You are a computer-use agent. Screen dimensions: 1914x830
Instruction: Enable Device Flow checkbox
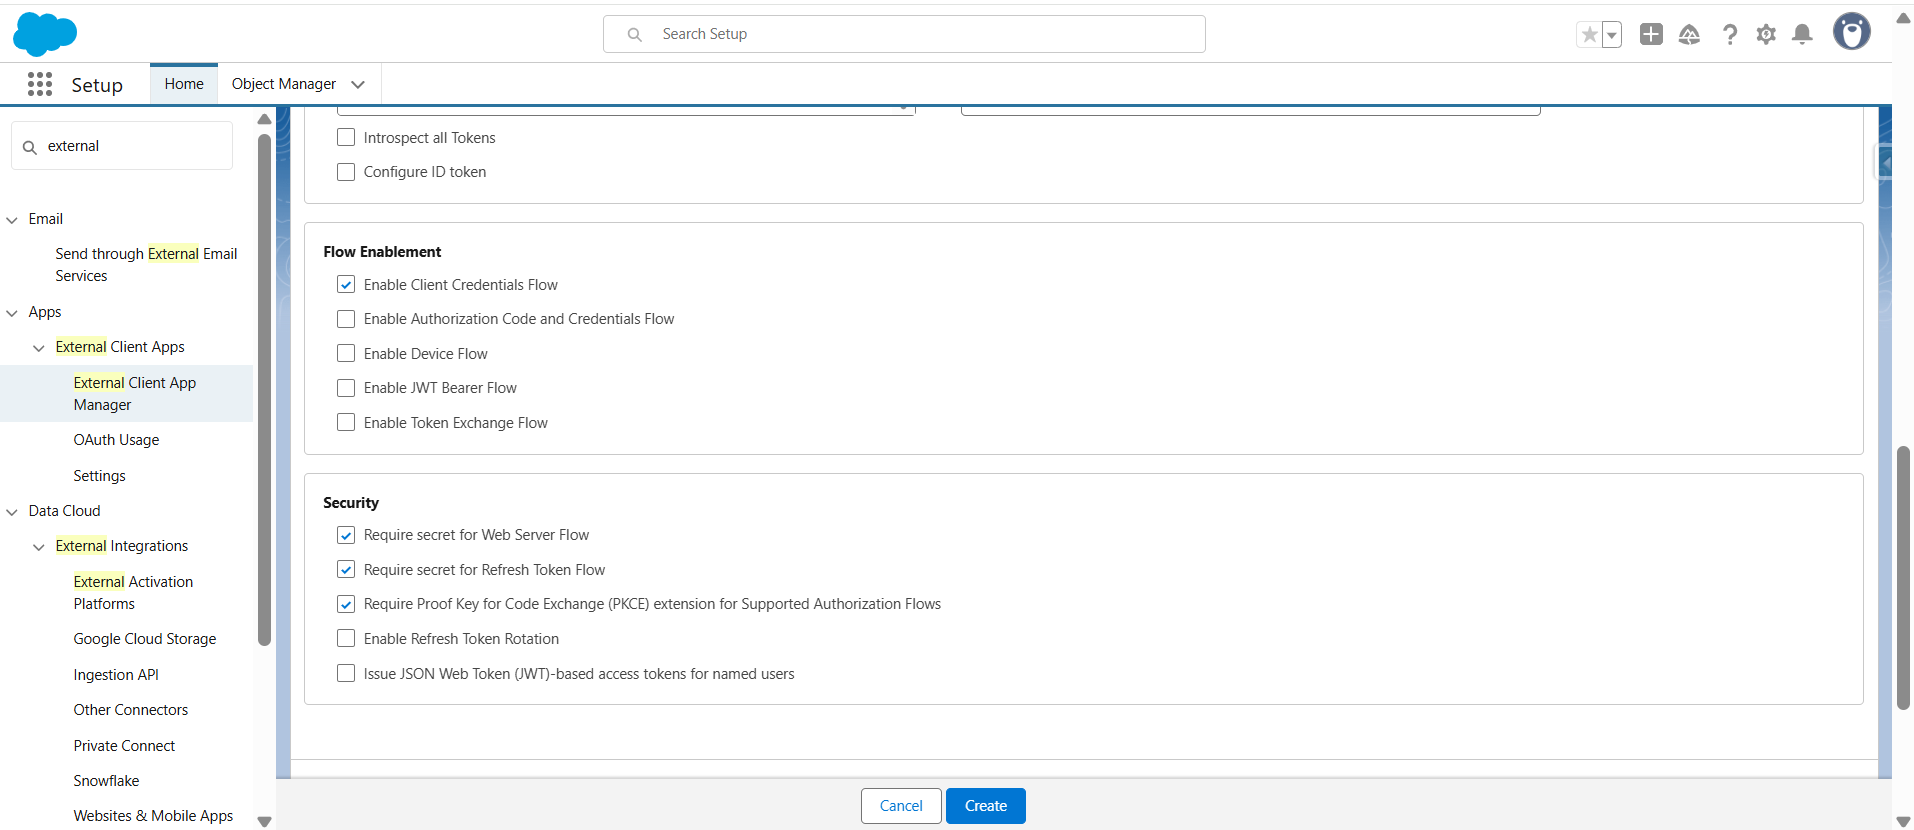pyautogui.click(x=346, y=354)
